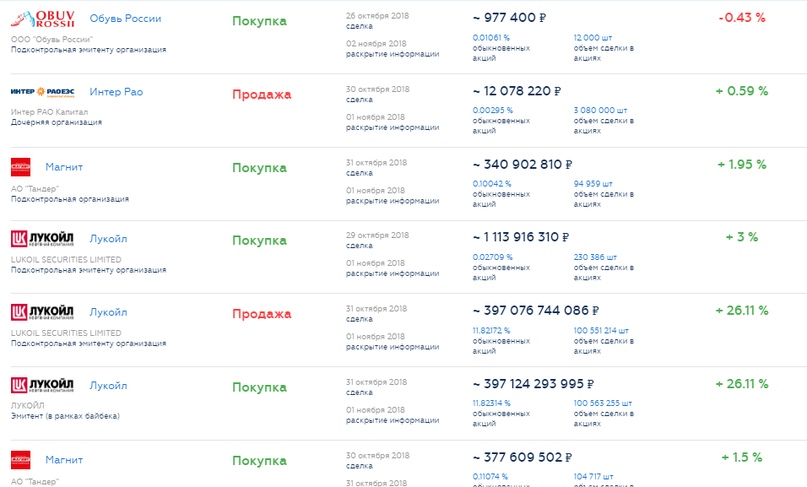Open the Интер Рао company link
Image resolution: width=807 pixels, height=487 pixels.
pyautogui.click(x=116, y=92)
